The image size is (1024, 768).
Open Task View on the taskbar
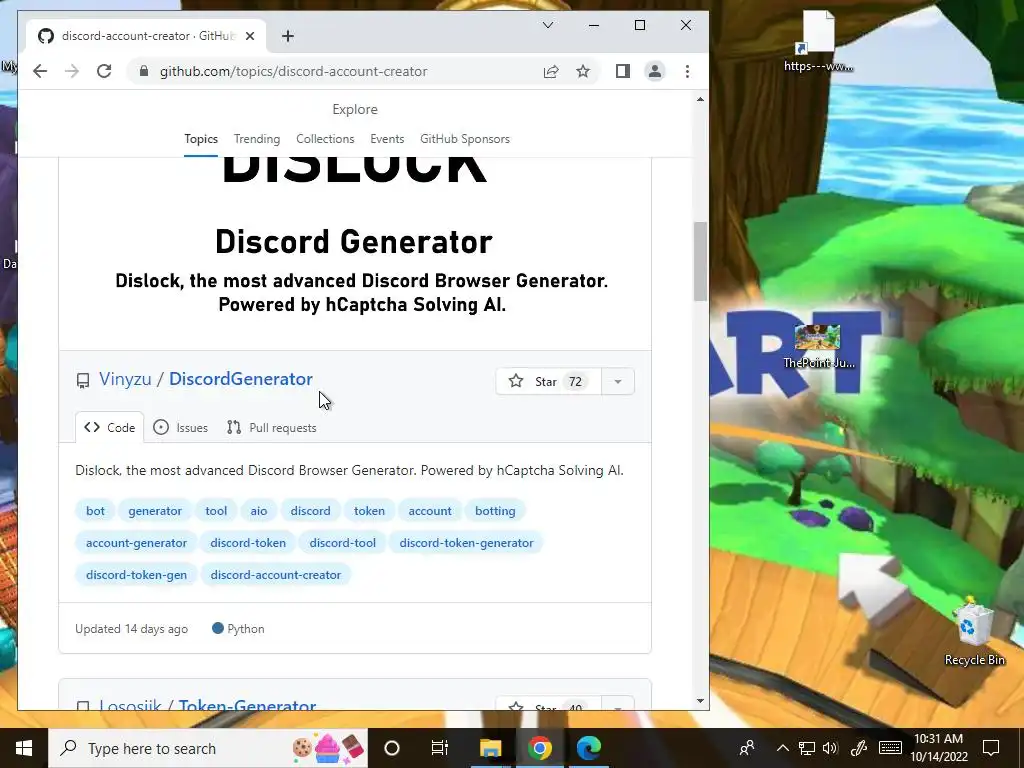440,748
